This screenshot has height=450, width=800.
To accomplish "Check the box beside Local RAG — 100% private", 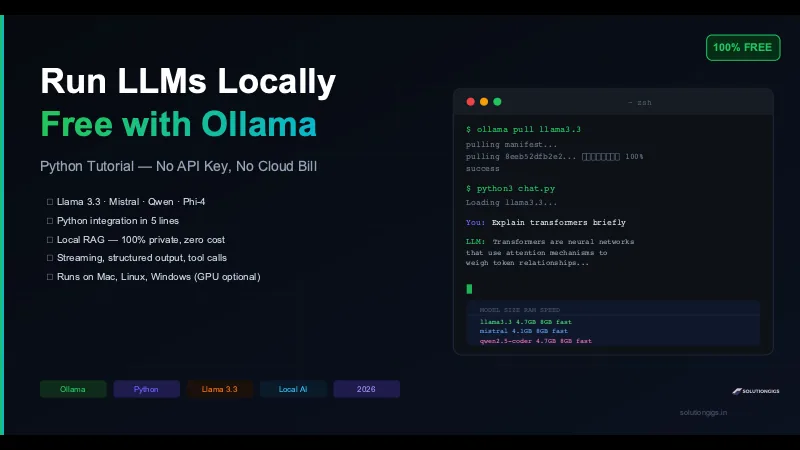I will coord(49,240).
